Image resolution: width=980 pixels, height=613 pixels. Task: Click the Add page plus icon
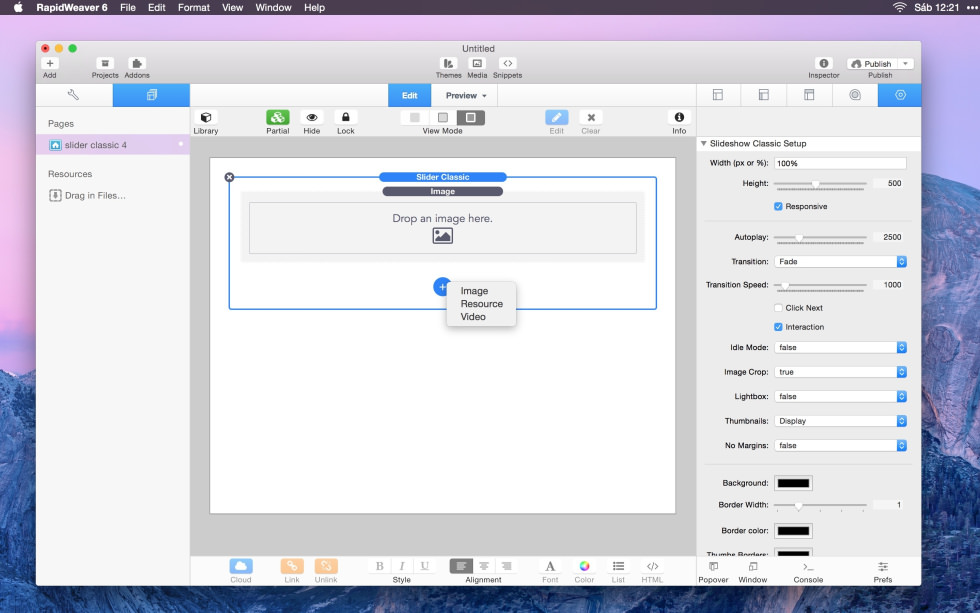pos(50,63)
